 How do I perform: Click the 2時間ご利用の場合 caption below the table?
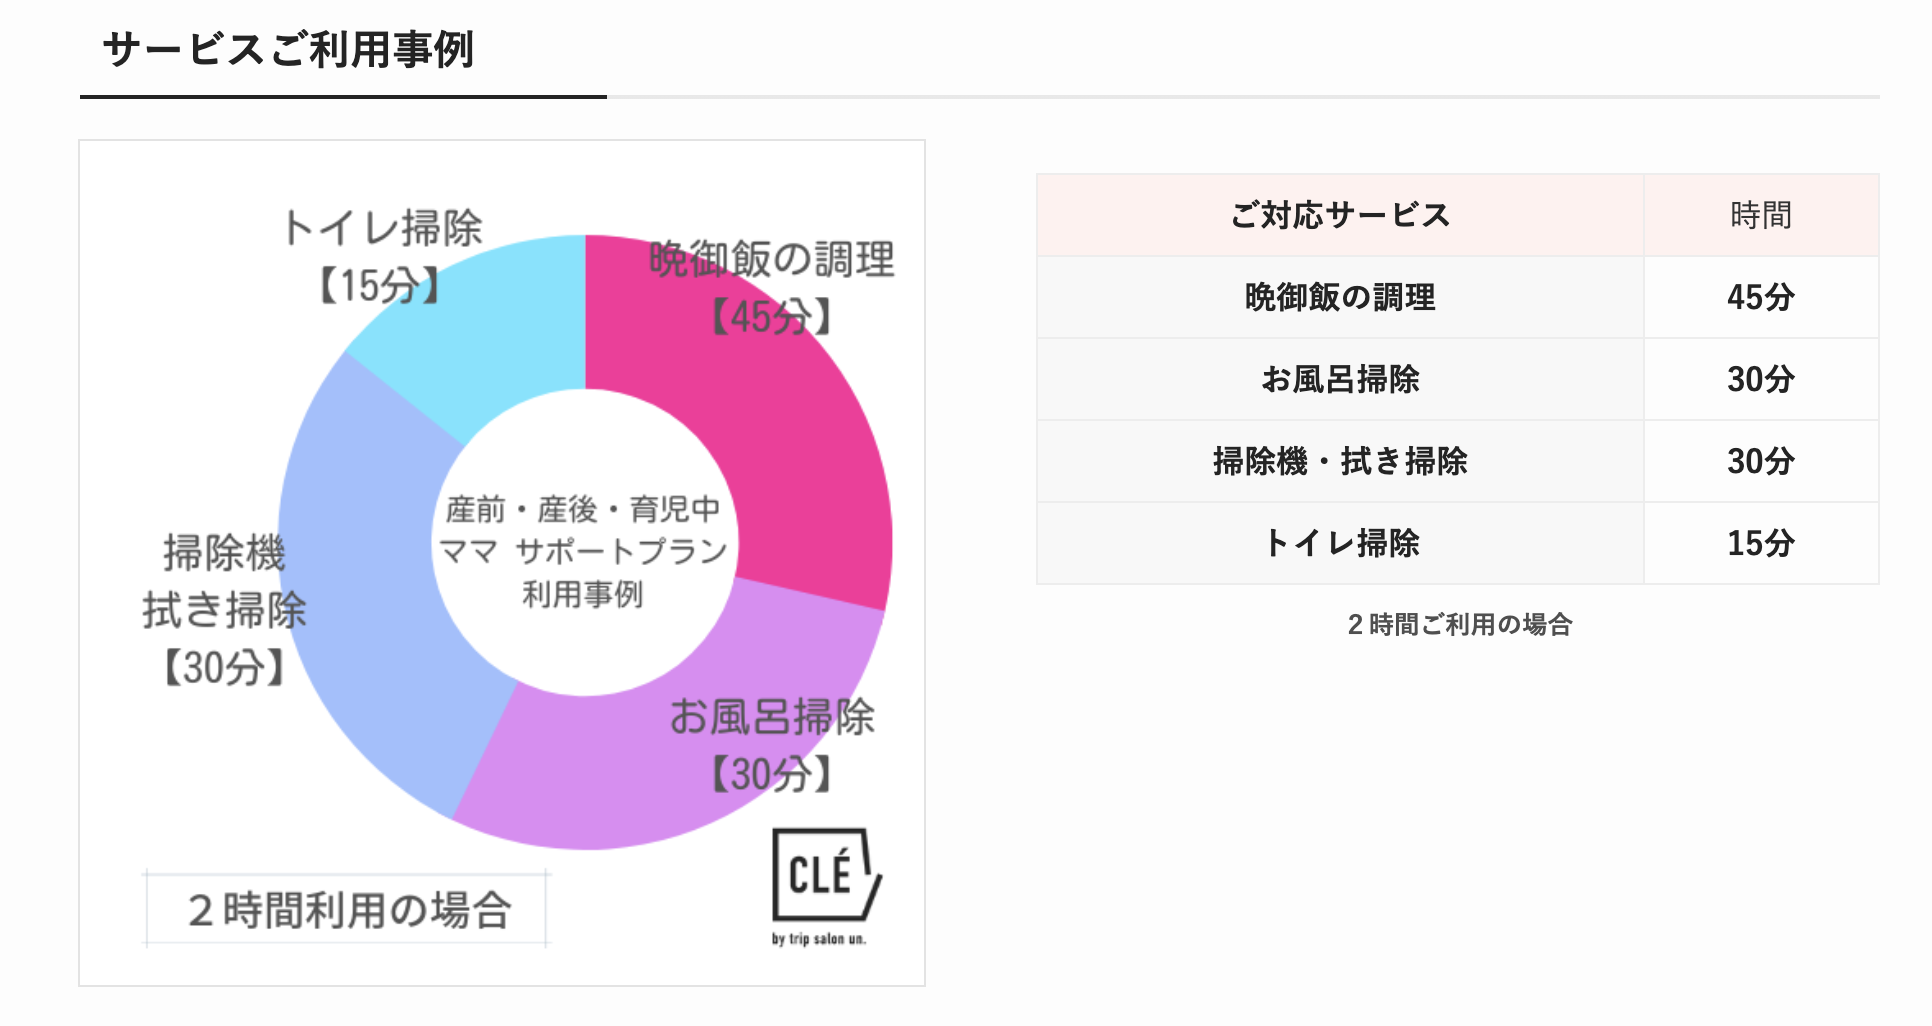click(x=1459, y=625)
